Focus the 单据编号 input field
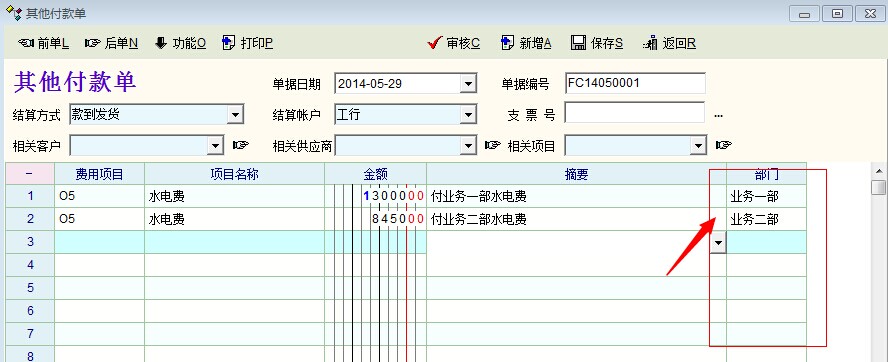The width and height of the screenshot is (888, 362). point(635,83)
